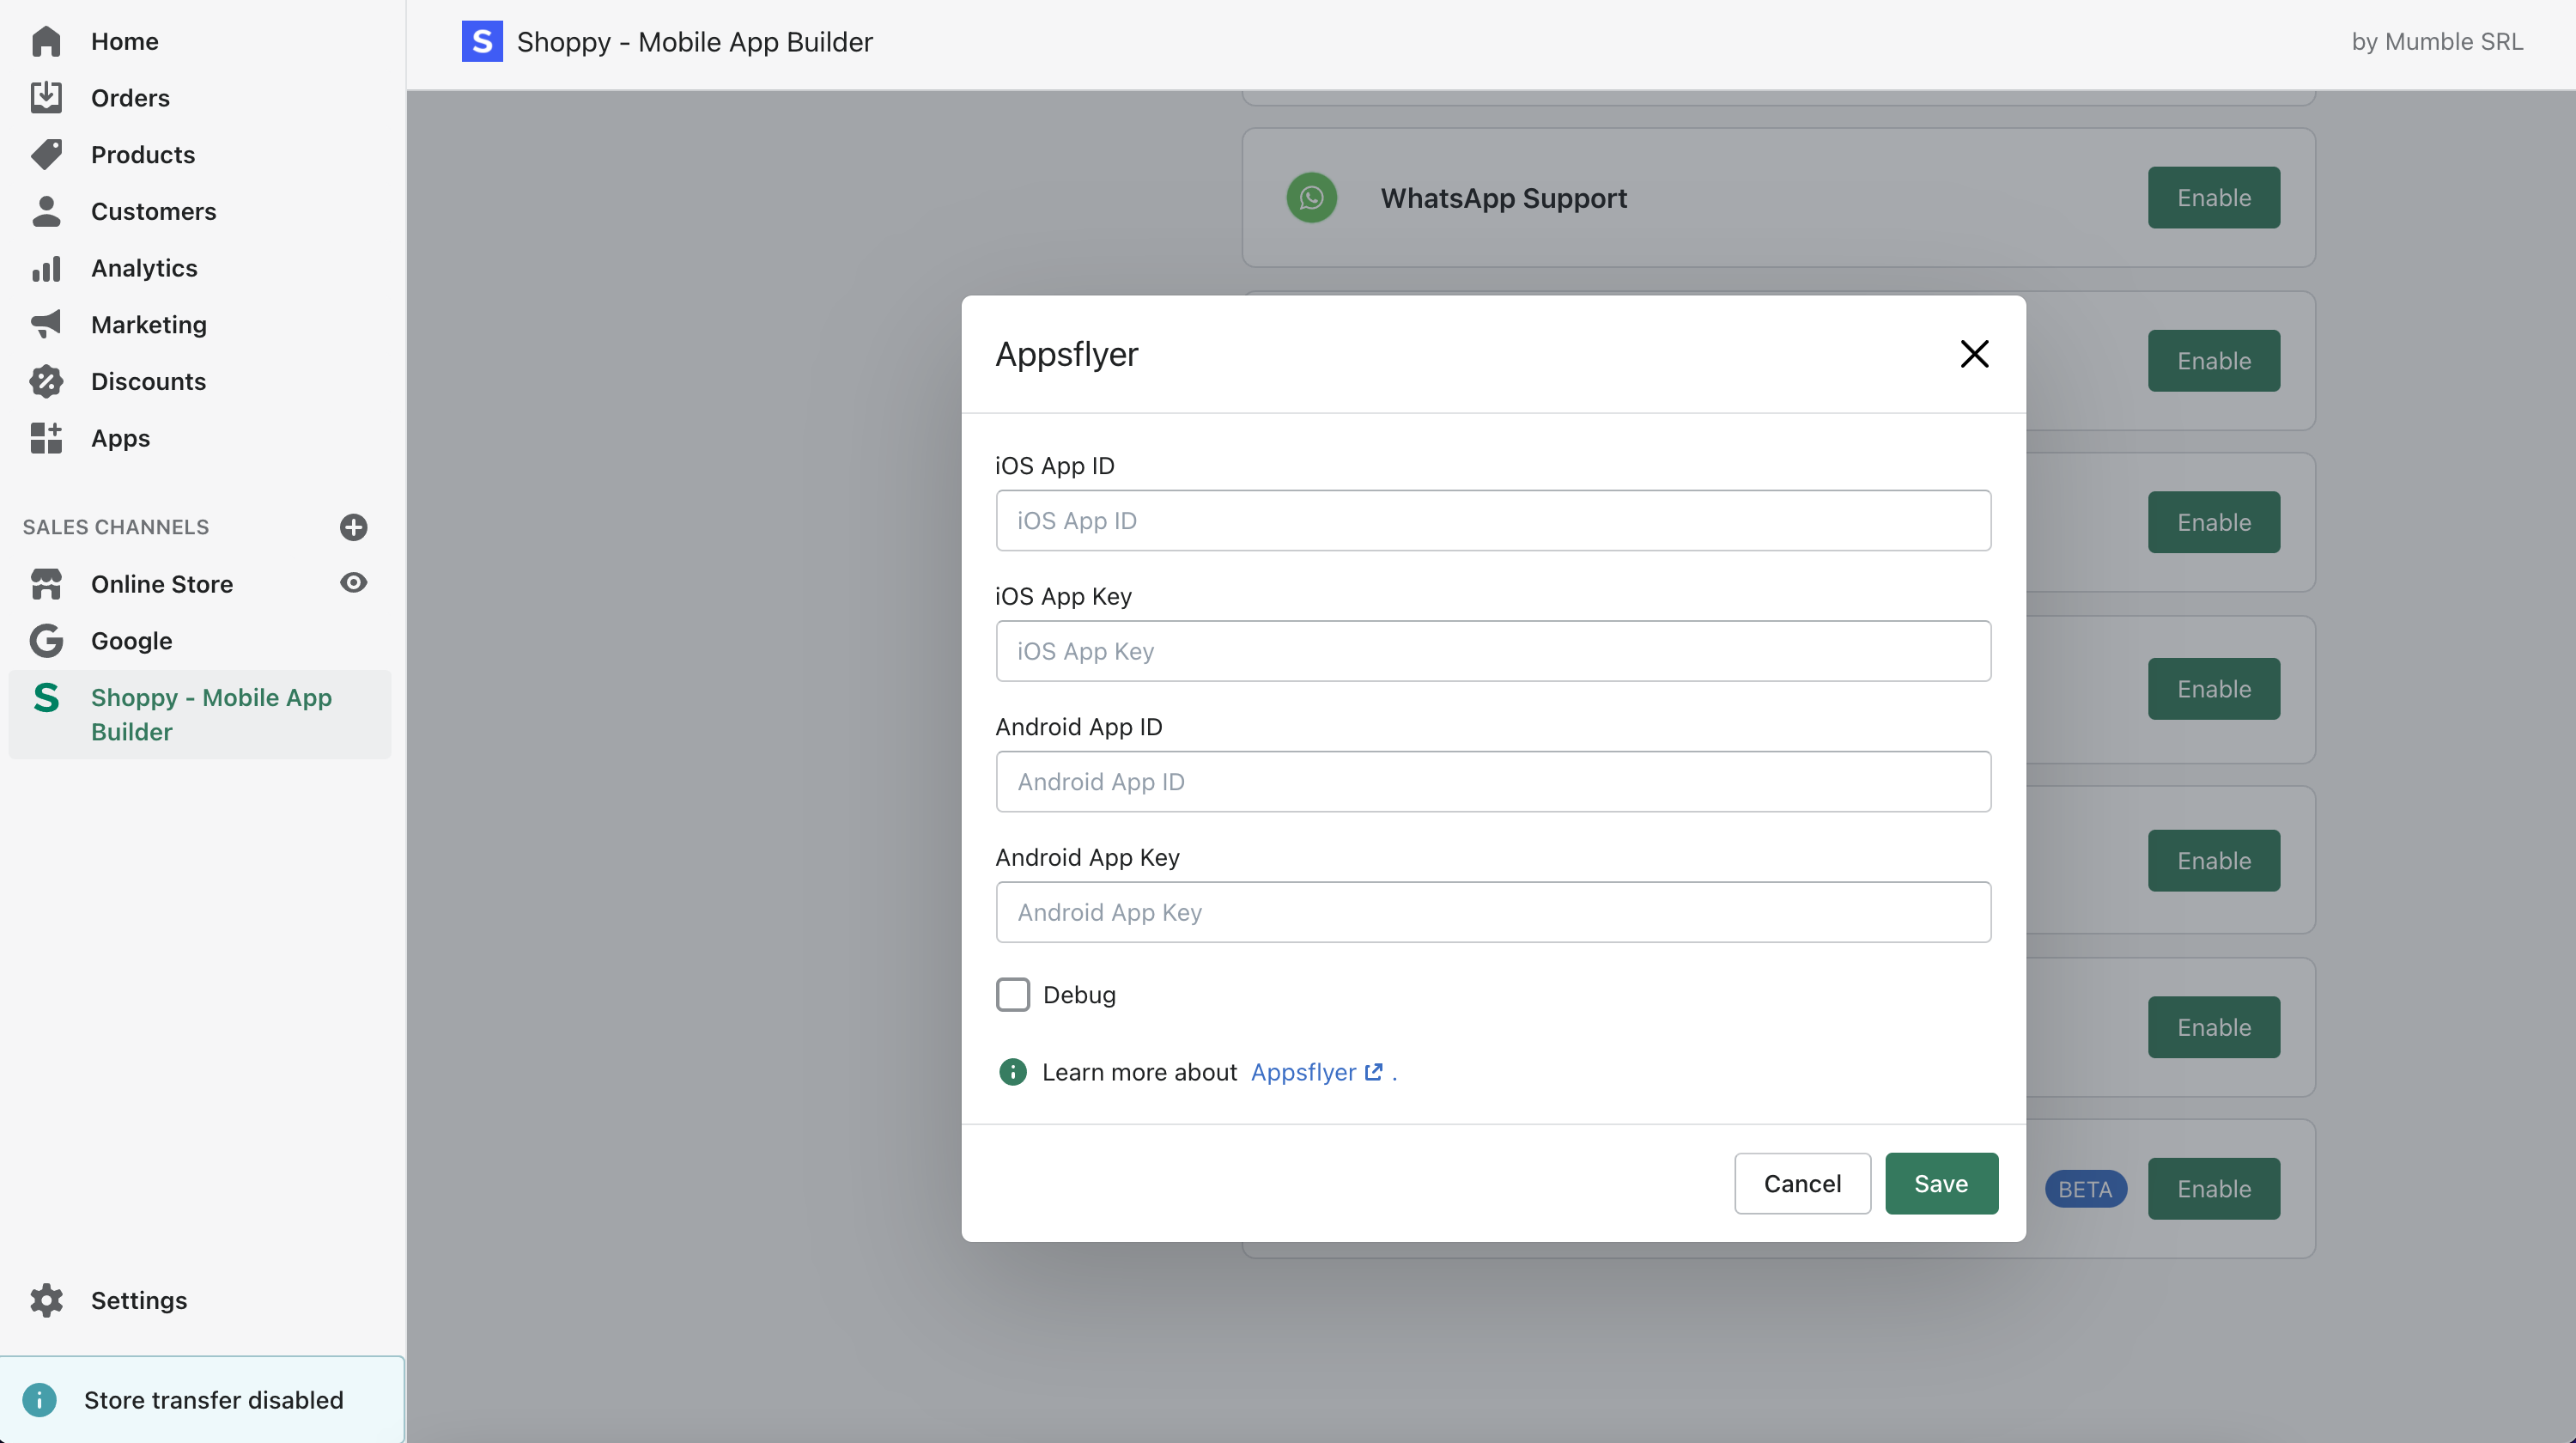
Task: Select Shoppy - Mobile App Builder channel
Action: [210, 714]
